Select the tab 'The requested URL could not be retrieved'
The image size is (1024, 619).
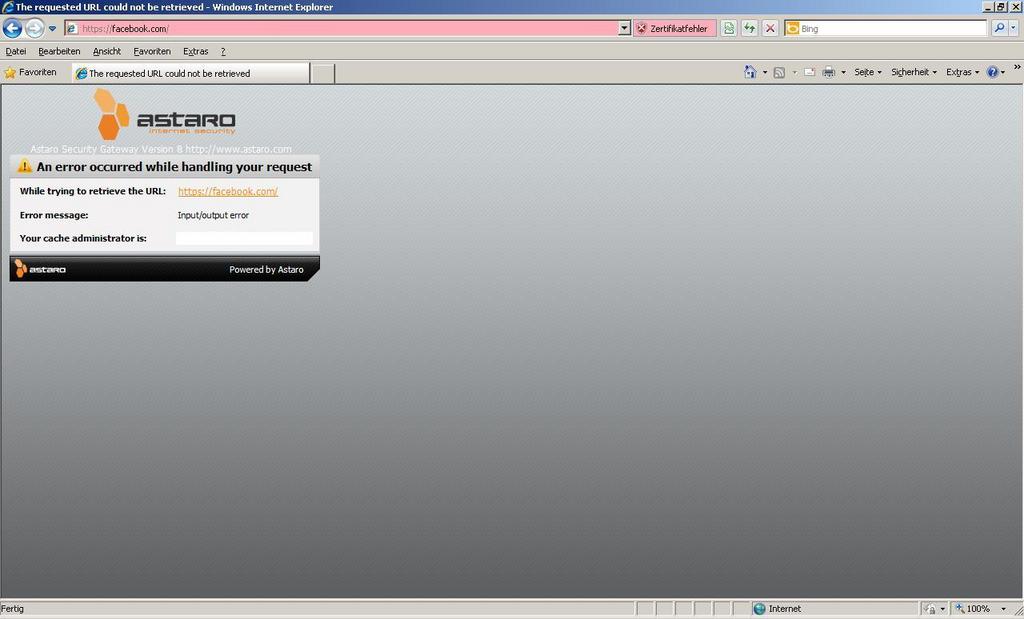click(190, 73)
